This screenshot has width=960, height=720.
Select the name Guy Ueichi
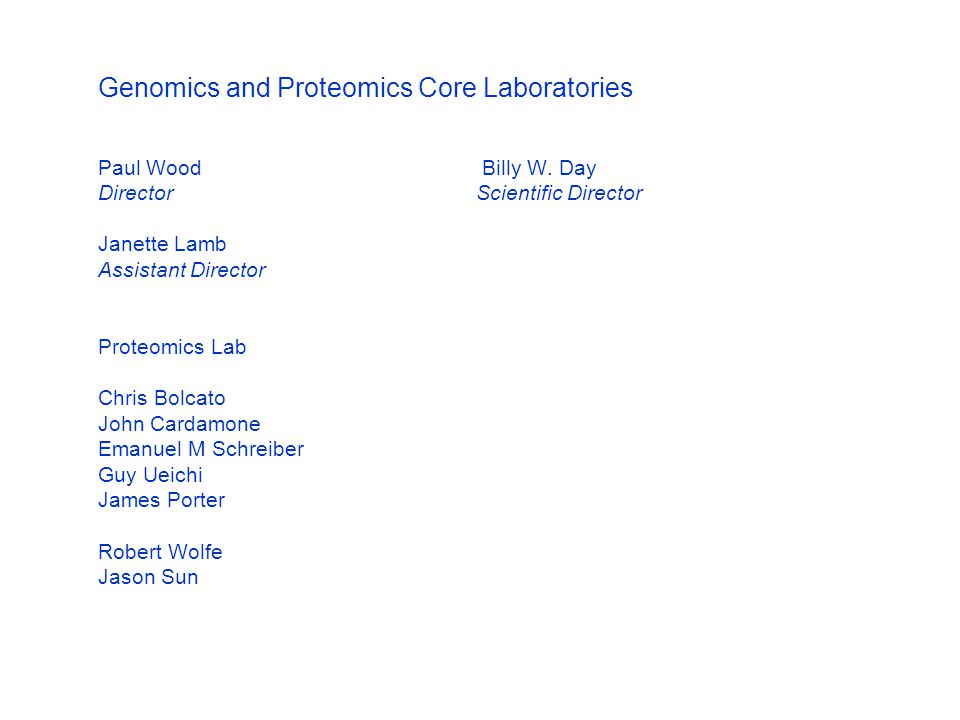[x=150, y=476]
